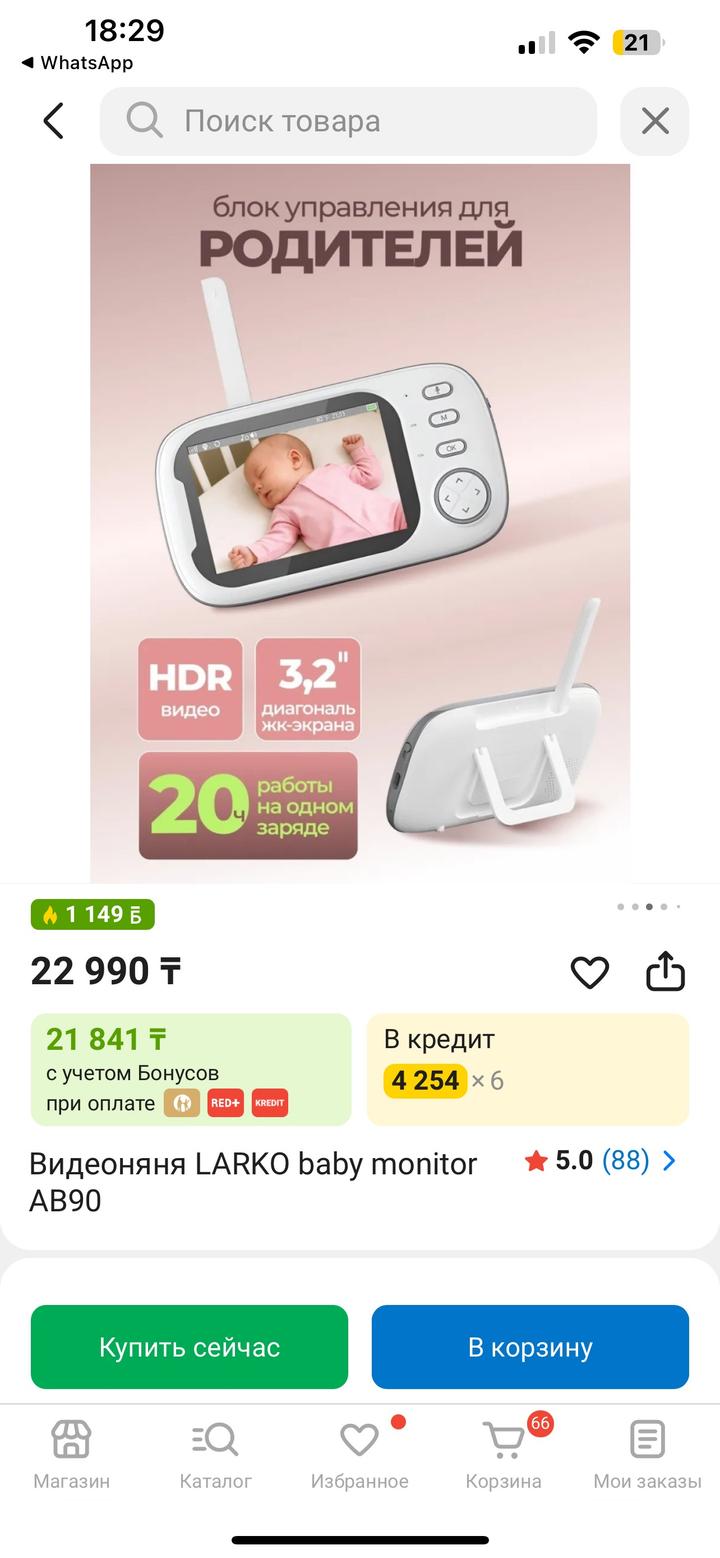This screenshot has height=1558, width=720.
Task: Add product to favorites via heart icon
Action: (589, 972)
